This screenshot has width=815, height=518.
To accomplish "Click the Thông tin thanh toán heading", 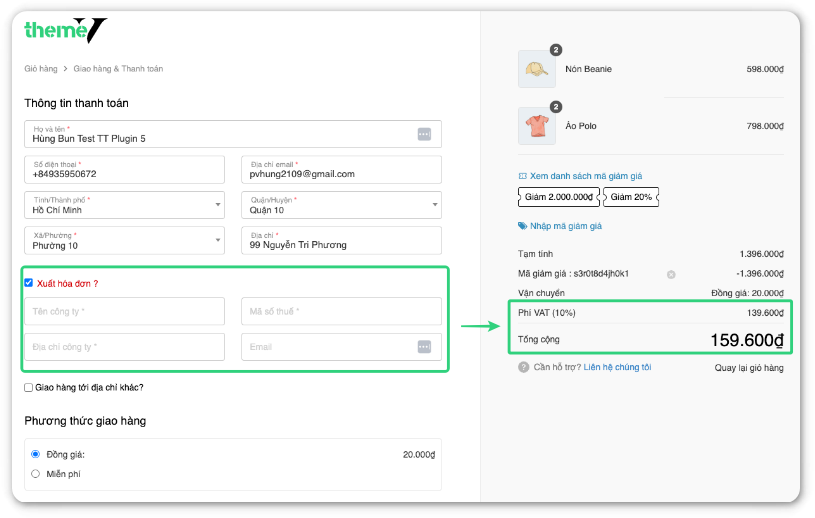I will [x=76, y=103].
